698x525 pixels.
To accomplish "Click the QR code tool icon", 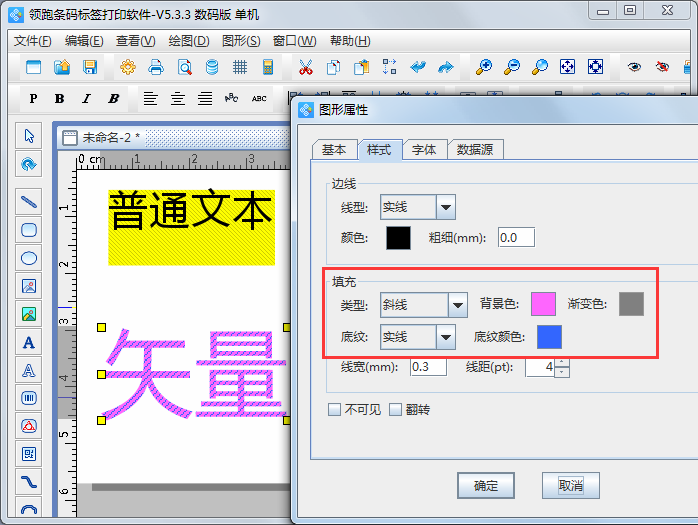I will [x=29, y=454].
